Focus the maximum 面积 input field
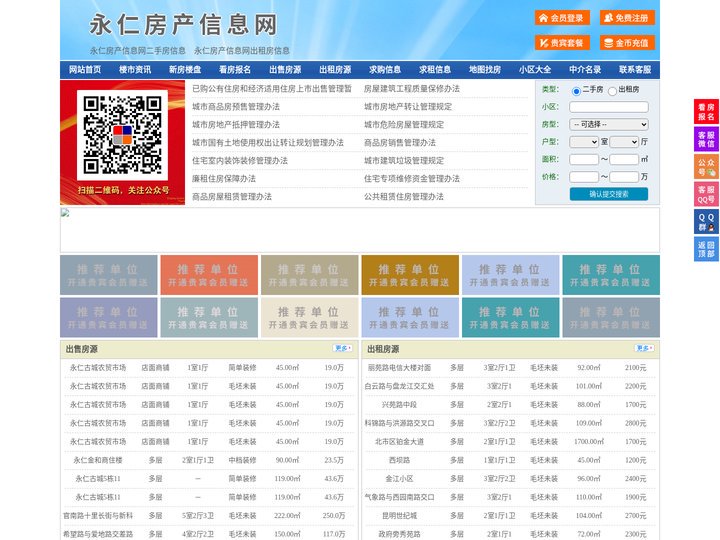Viewport: 720px width, 540px height. [x=624, y=159]
